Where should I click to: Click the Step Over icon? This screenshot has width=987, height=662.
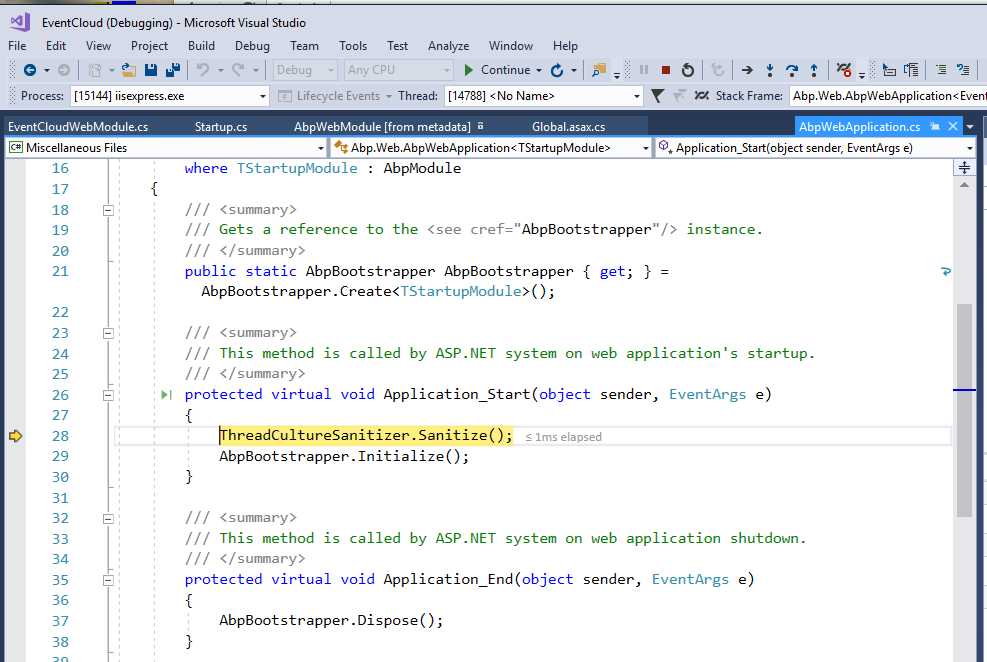click(792, 70)
